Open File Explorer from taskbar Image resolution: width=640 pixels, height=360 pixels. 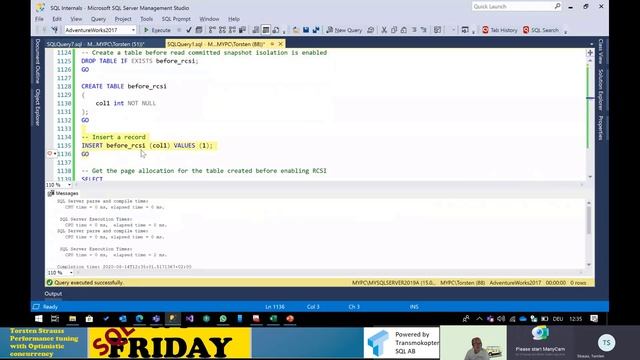click(72, 319)
